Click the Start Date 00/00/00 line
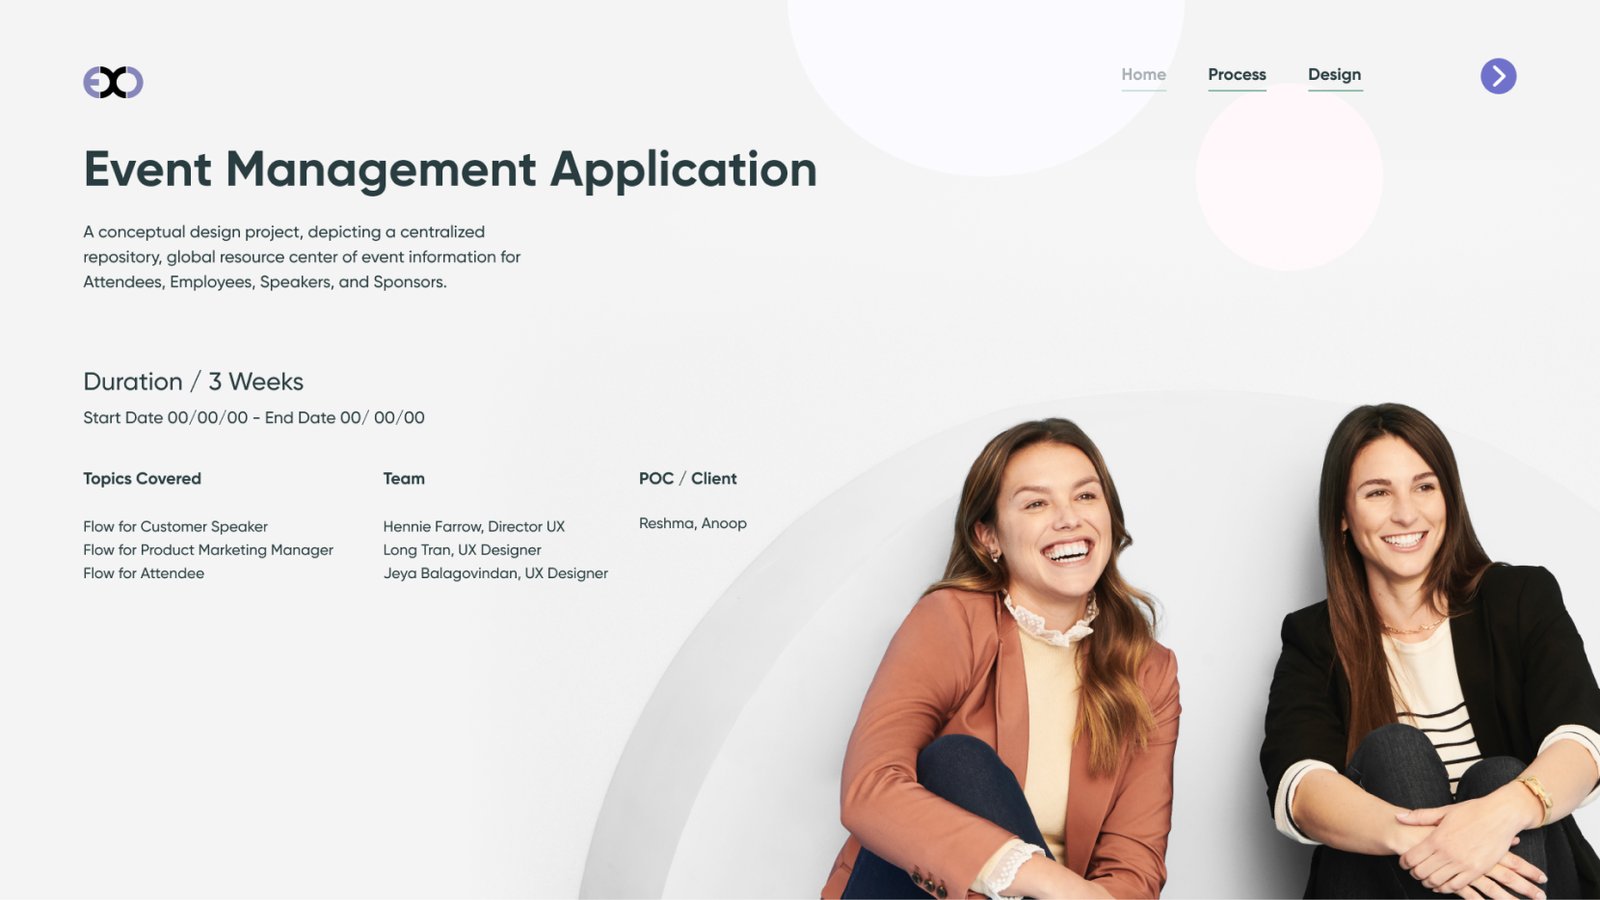 pos(254,418)
